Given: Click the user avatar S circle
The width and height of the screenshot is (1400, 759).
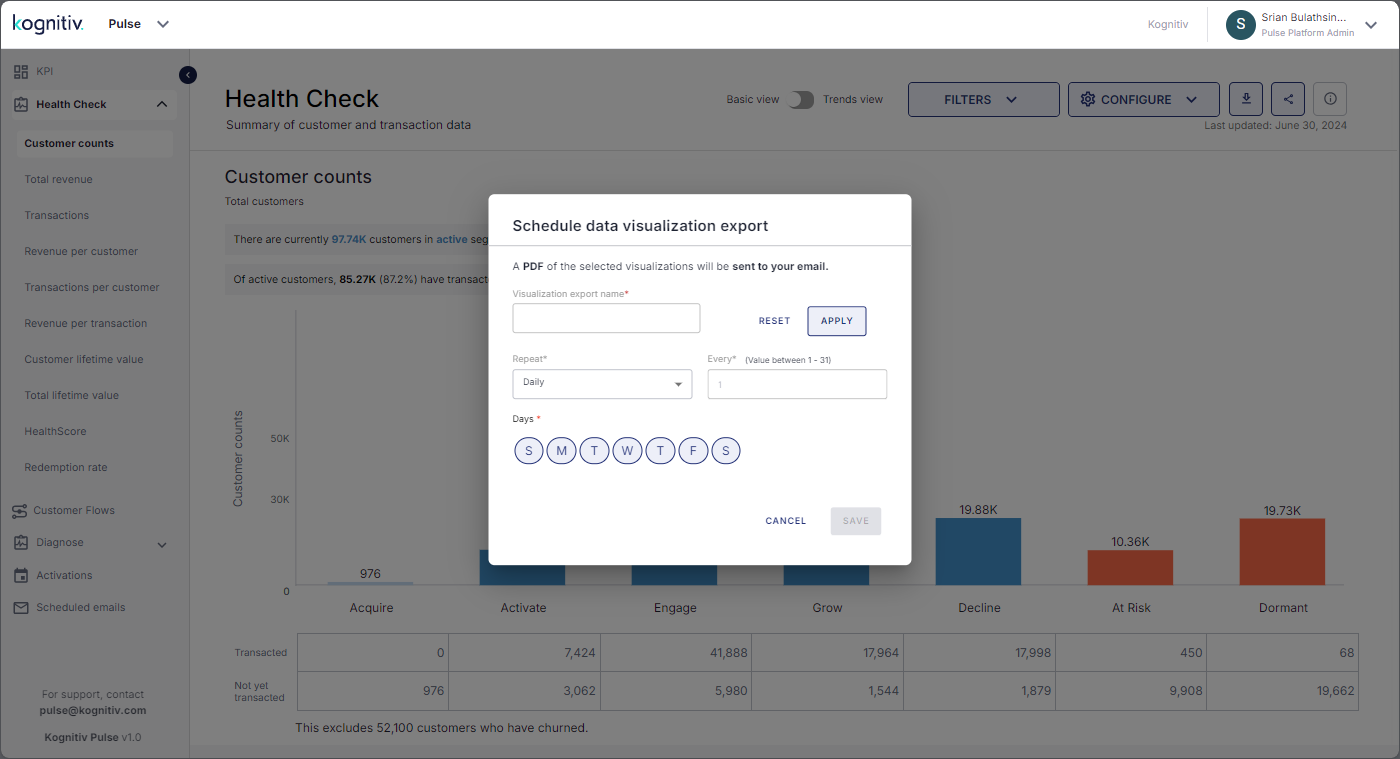Looking at the screenshot, I should [1241, 25].
